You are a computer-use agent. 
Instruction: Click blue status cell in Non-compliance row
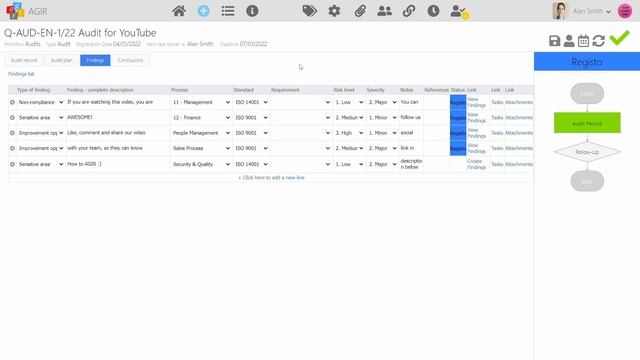click(458, 102)
